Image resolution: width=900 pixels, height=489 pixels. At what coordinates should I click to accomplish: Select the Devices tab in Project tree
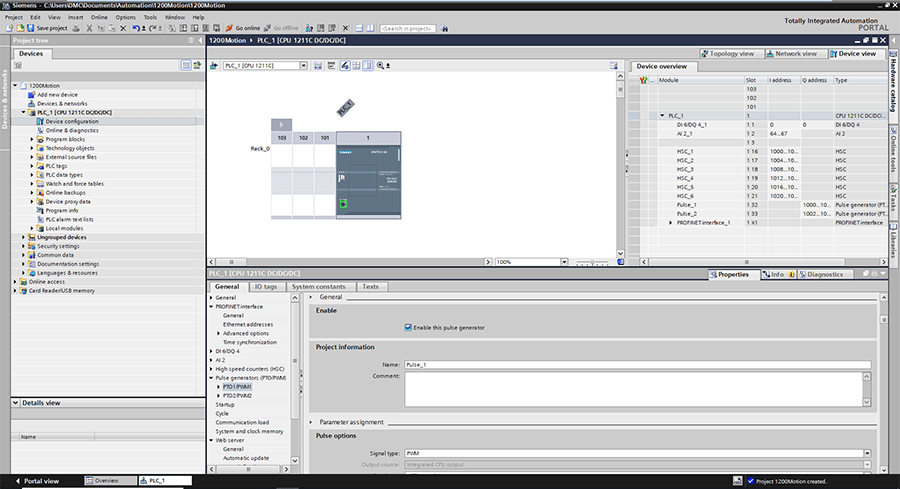point(31,53)
